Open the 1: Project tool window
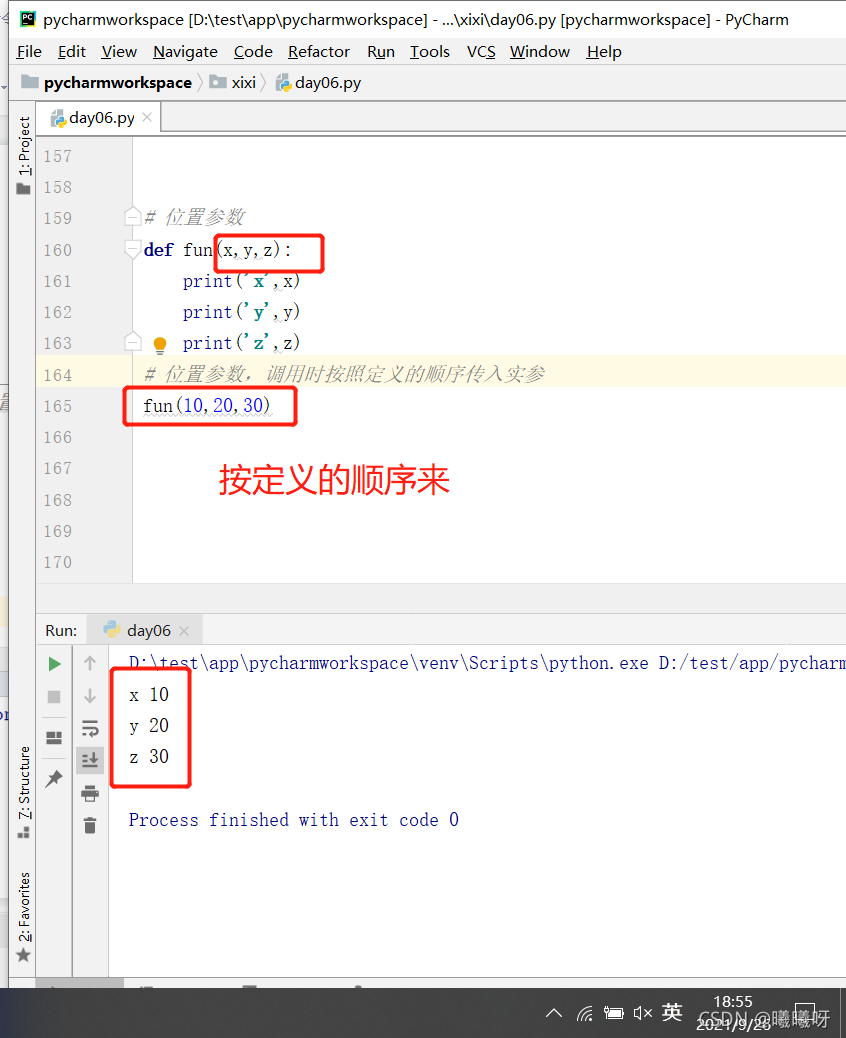The image size is (846, 1038). coord(24,146)
